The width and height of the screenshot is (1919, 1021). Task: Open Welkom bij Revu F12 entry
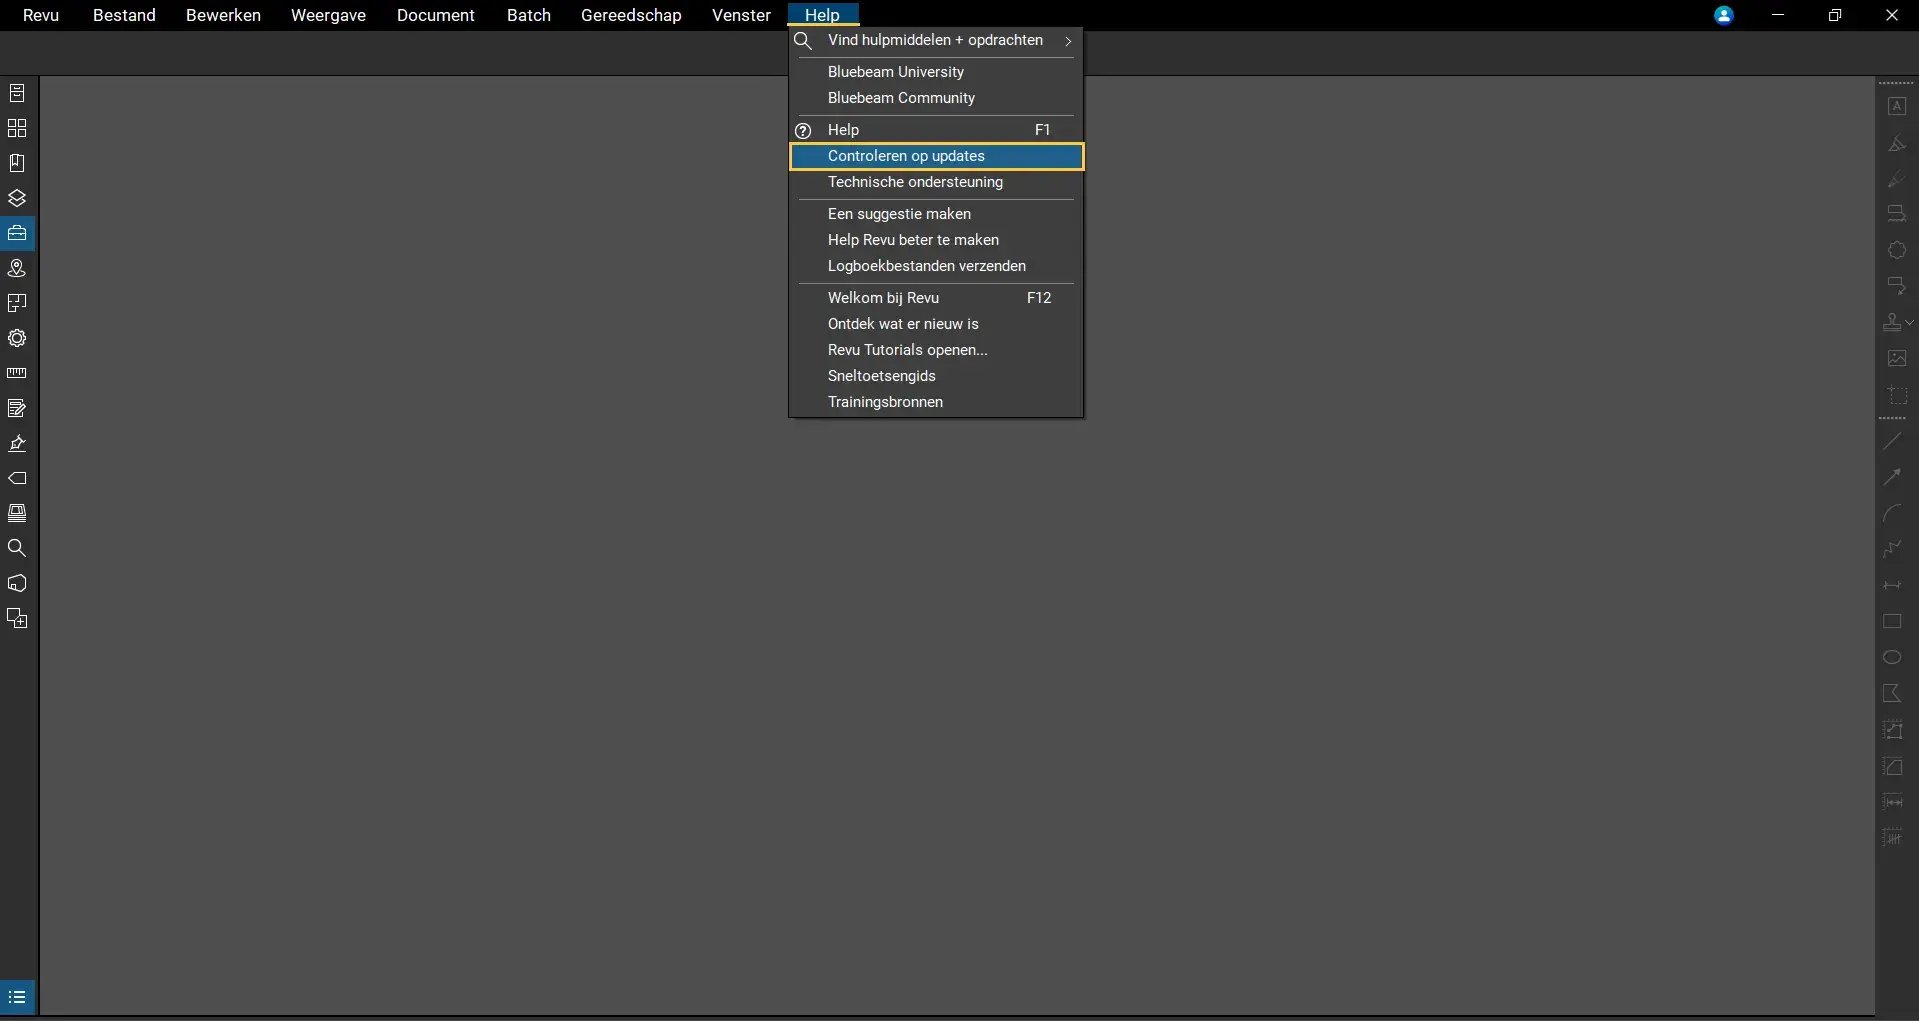tap(936, 298)
